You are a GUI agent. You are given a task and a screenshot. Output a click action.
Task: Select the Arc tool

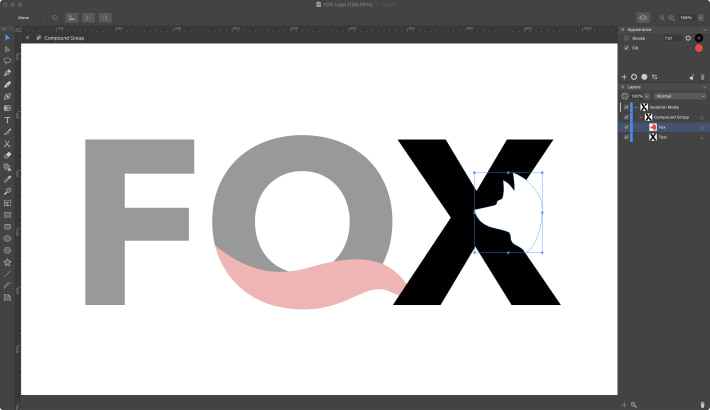[x=7, y=286]
